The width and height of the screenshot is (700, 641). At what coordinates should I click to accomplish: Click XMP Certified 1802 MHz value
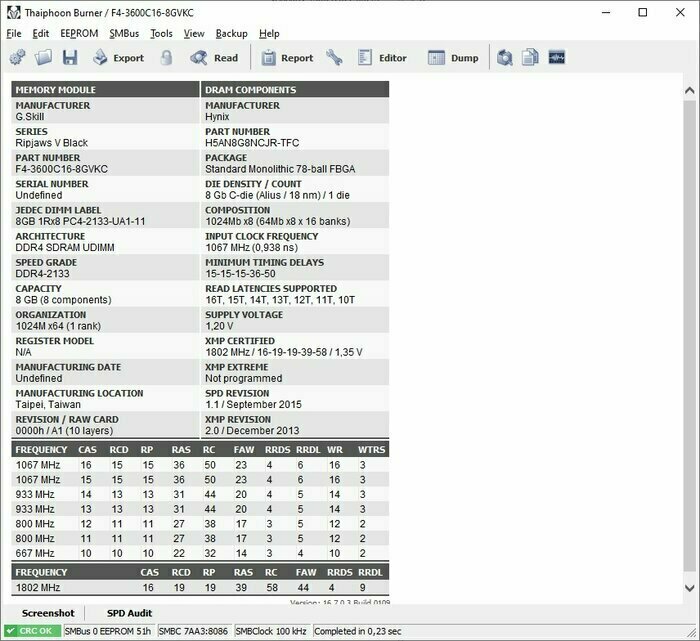click(x=283, y=352)
